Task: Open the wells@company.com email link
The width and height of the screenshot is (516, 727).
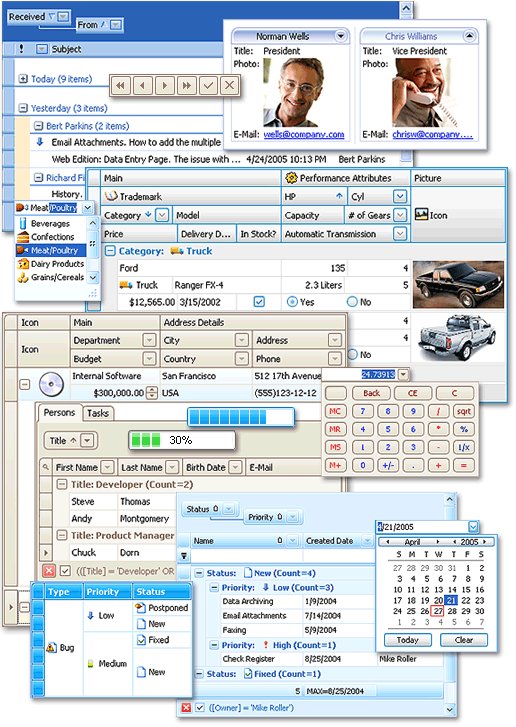Action: 304,134
